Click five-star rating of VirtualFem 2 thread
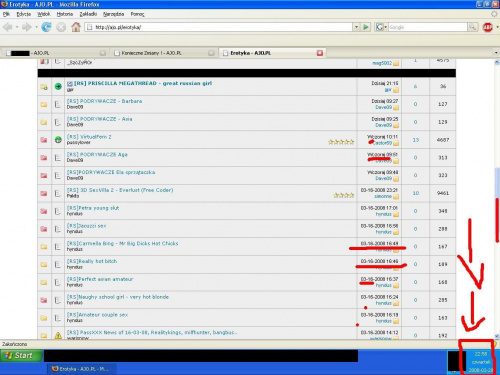500x375 pixels. pos(341,142)
